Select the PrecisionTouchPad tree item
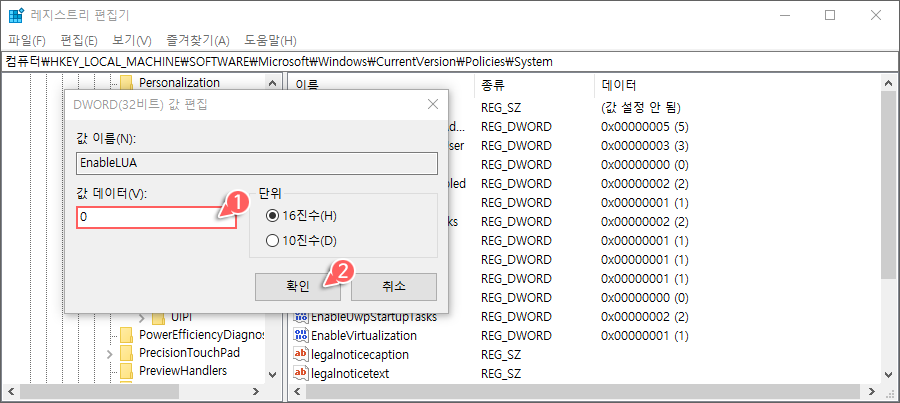Image resolution: width=900 pixels, height=403 pixels. [189, 352]
